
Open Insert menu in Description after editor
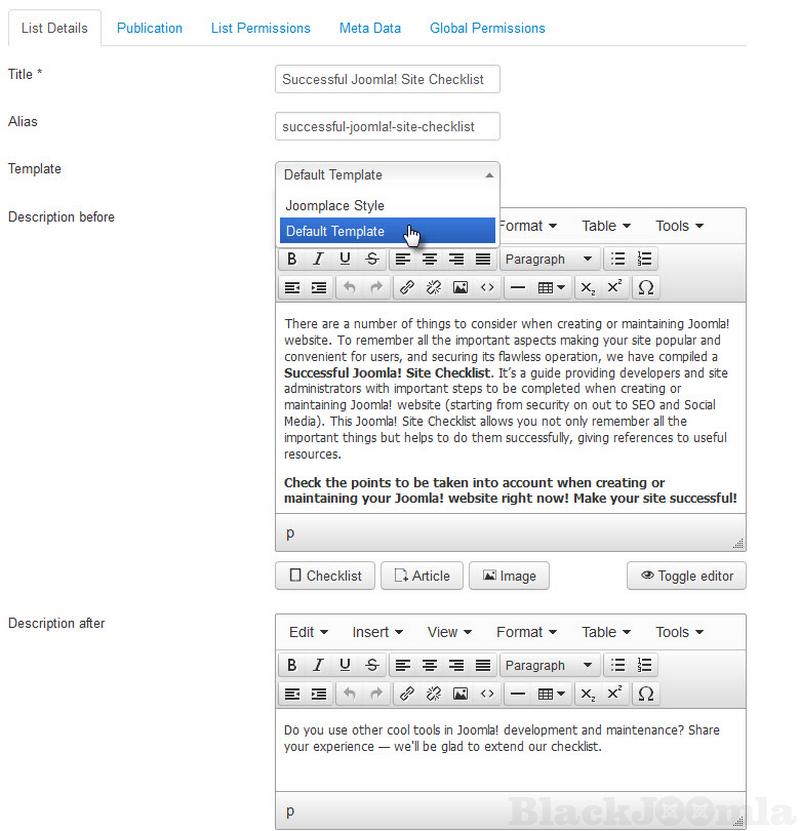[377, 632]
